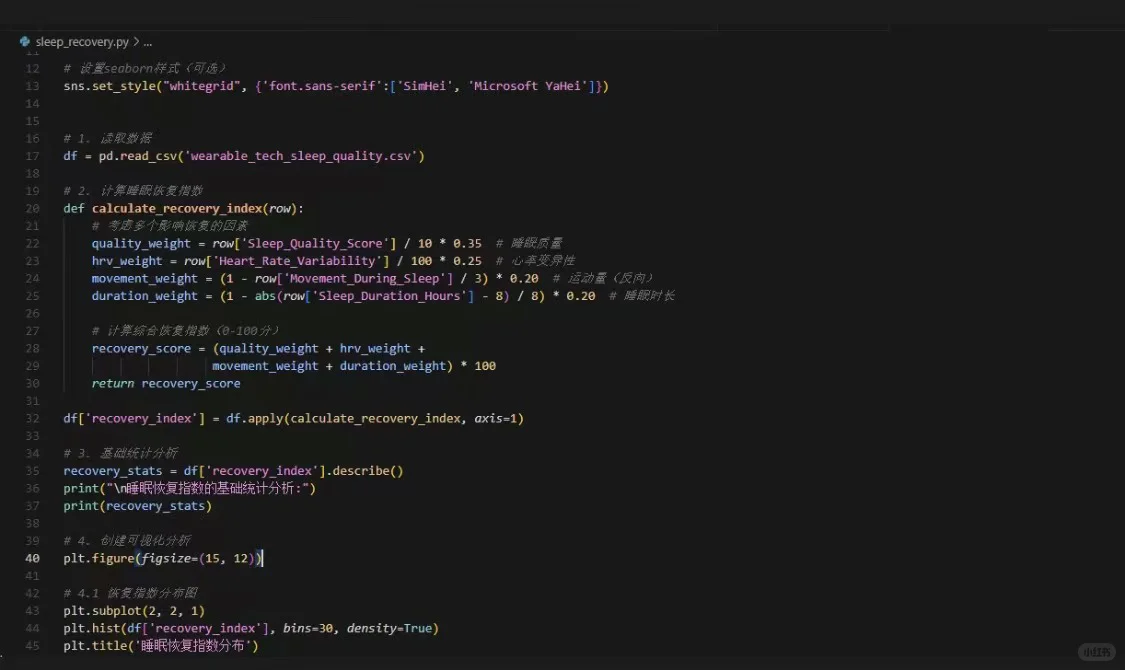Image resolution: width=1125 pixels, height=670 pixels.
Task: Open the sleep_recovery.py breadcrumb
Action: pos(82,42)
